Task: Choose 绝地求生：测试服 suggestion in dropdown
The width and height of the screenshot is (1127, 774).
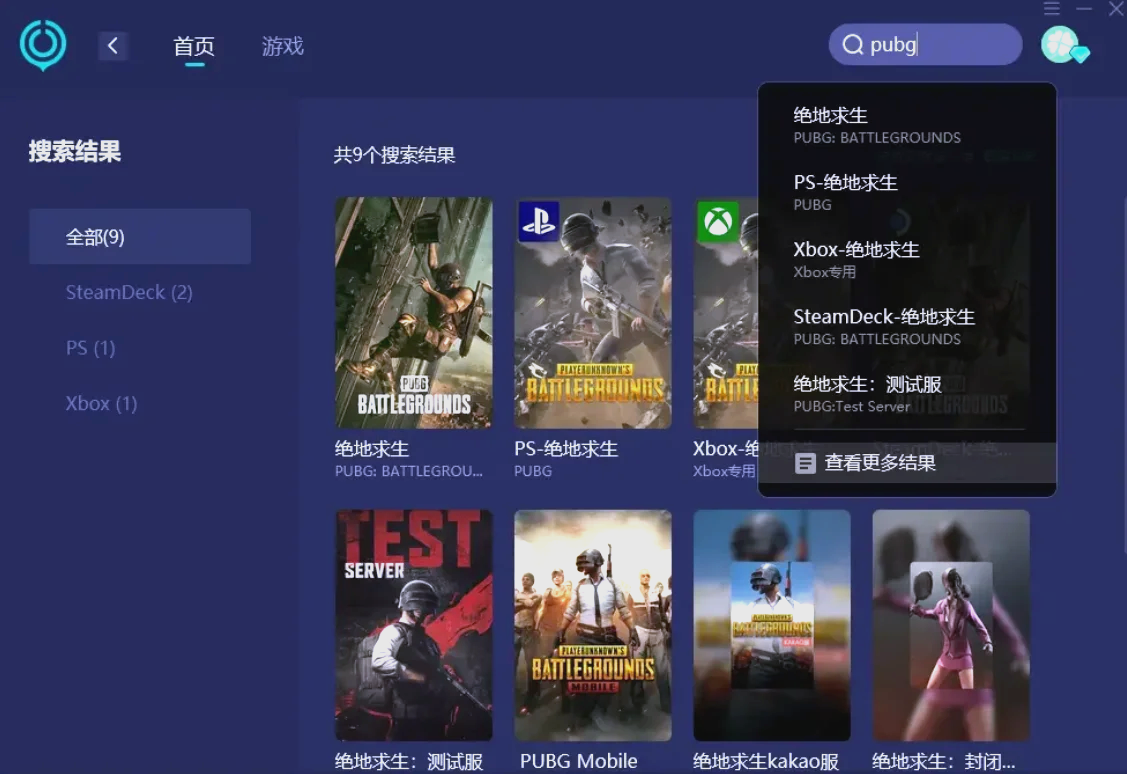Action: point(907,395)
